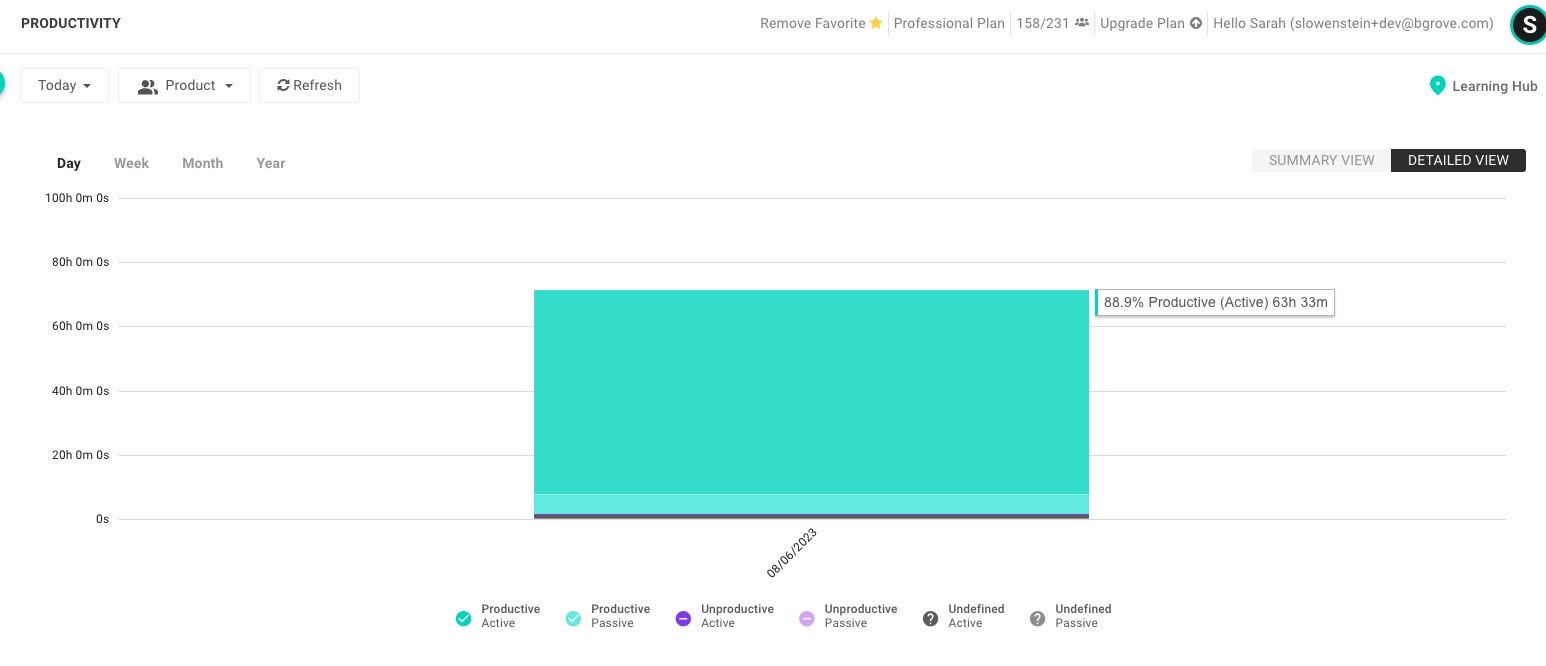Viewport: 1546px width, 666px height.
Task: Click the 60h 0m 0s axis label
Action: point(80,326)
